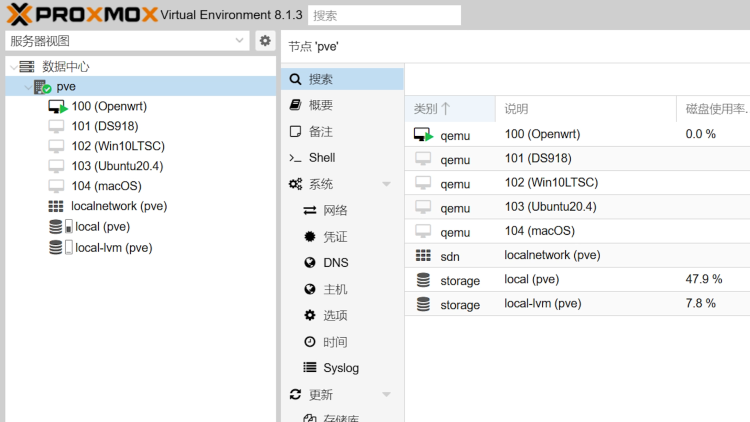Select table row 100 (Openwrt)

click(x=577, y=134)
